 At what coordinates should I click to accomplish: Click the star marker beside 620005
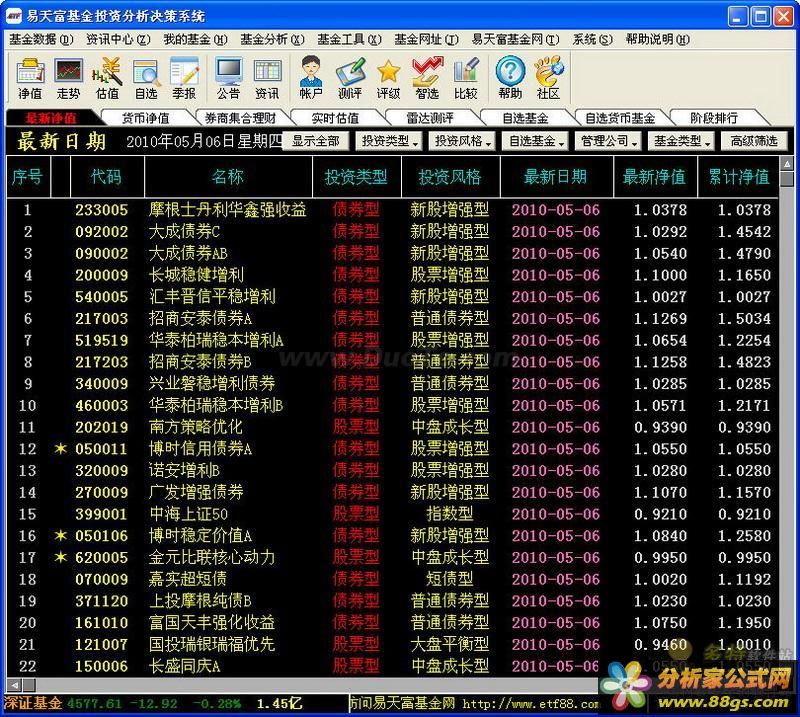[61, 557]
